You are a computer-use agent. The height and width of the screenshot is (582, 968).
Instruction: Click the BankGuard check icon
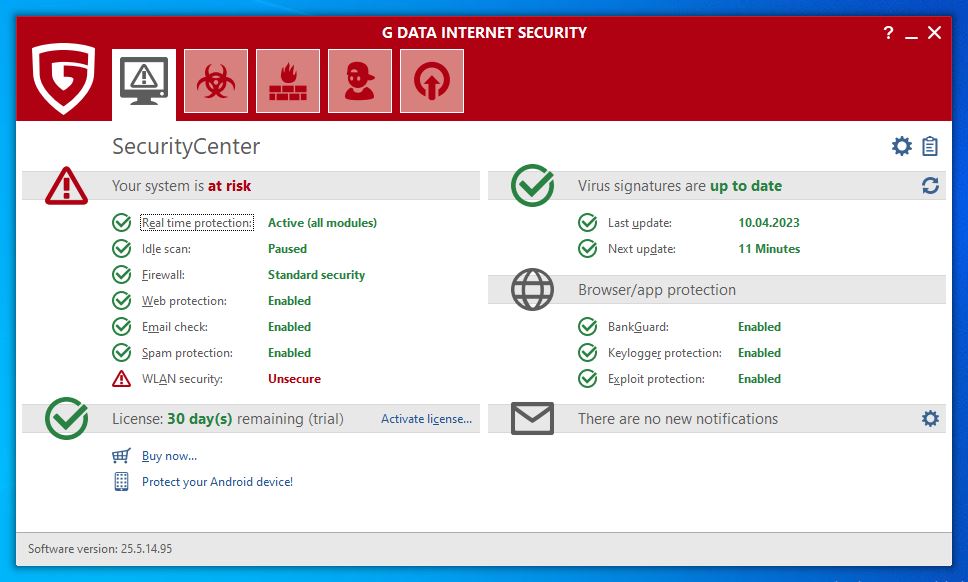pyautogui.click(x=587, y=326)
